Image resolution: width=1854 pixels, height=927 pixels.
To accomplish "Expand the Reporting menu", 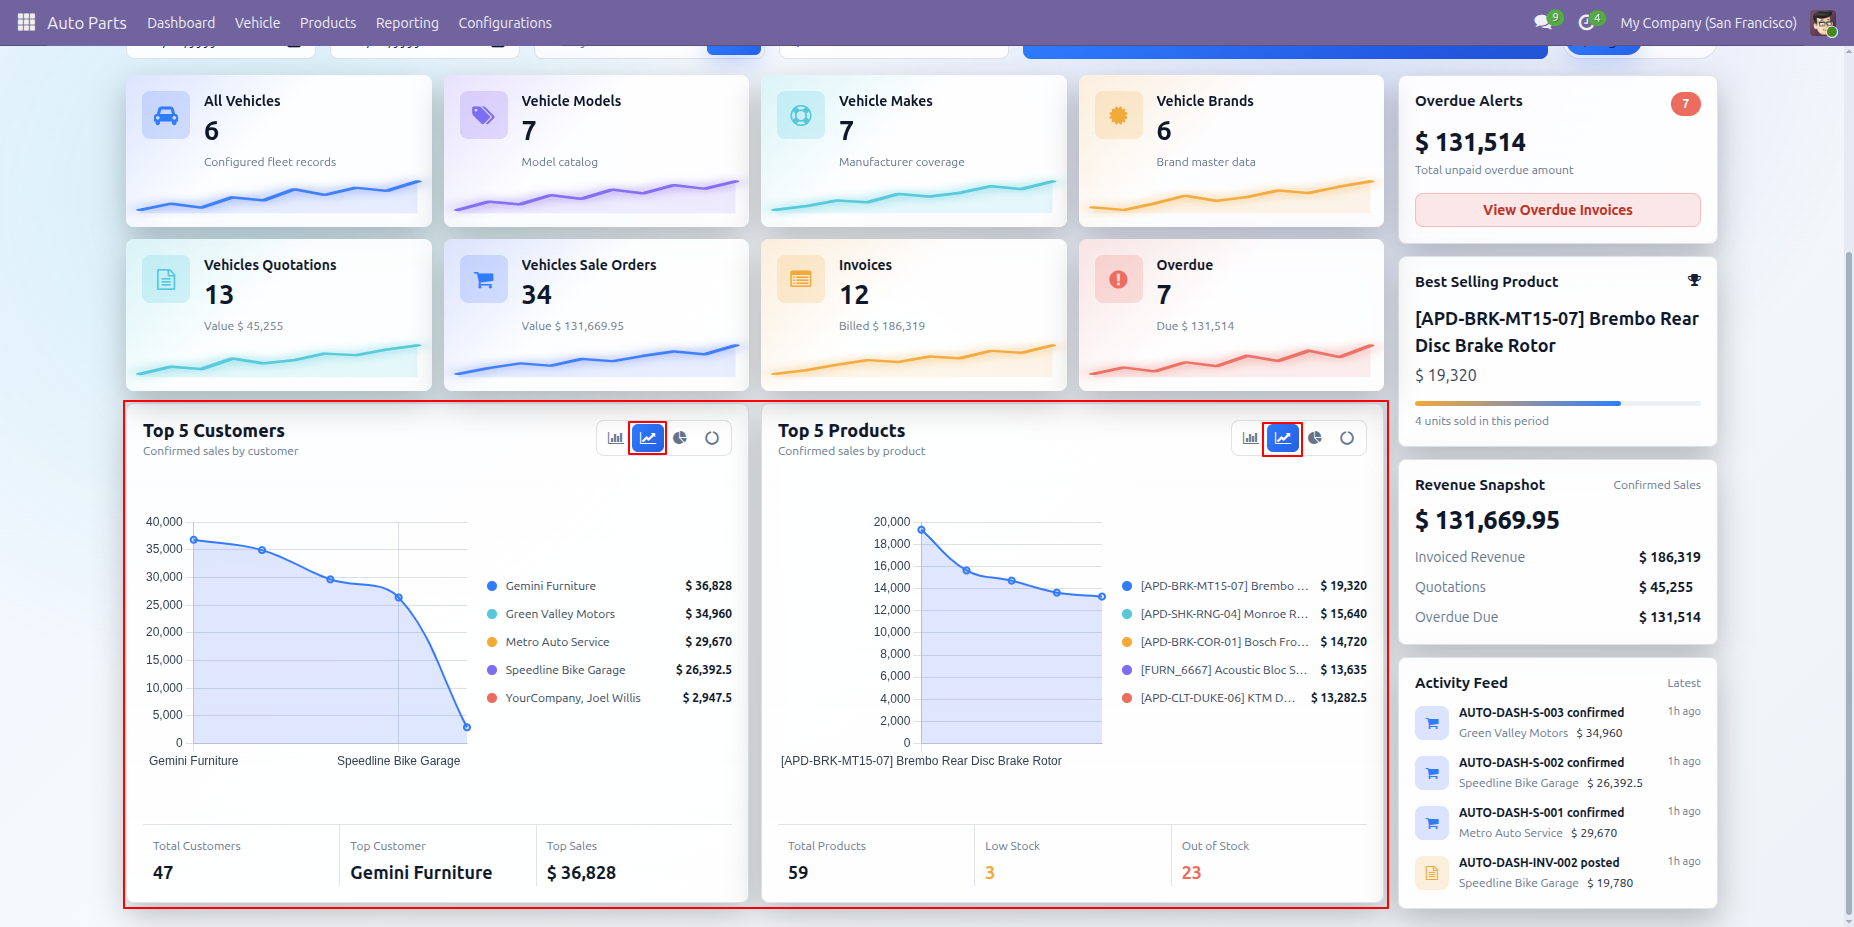I will pyautogui.click(x=407, y=23).
